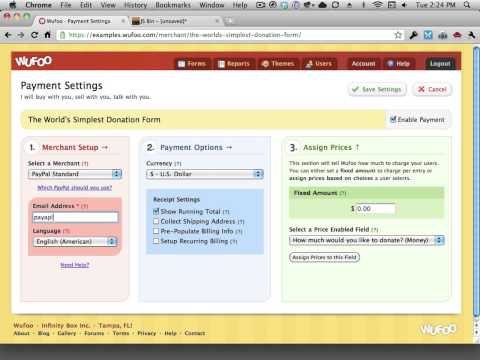The image size is (480, 360).
Task: Toggle the Enable Payment checkbox
Action: point(393,119)
